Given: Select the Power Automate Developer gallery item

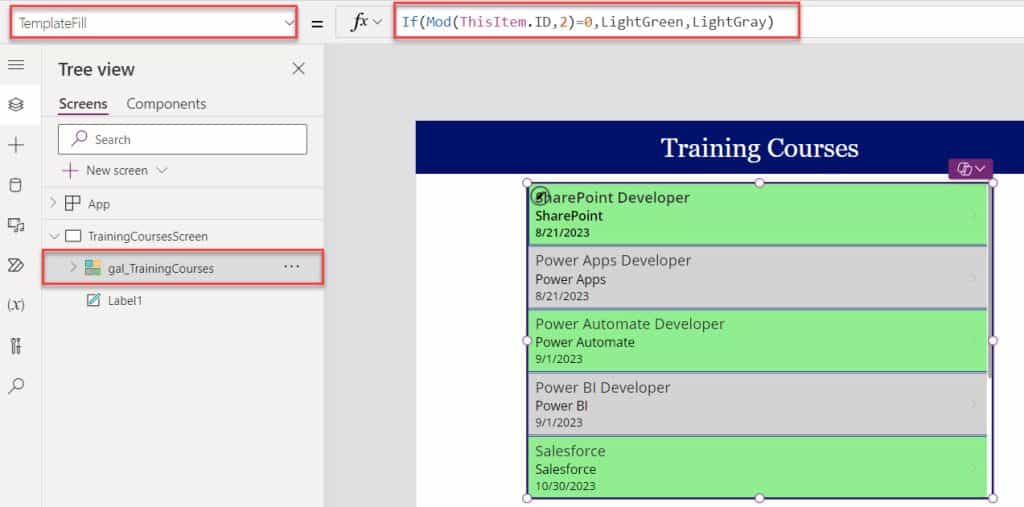Looking at the screenshot, I should 758,341.
